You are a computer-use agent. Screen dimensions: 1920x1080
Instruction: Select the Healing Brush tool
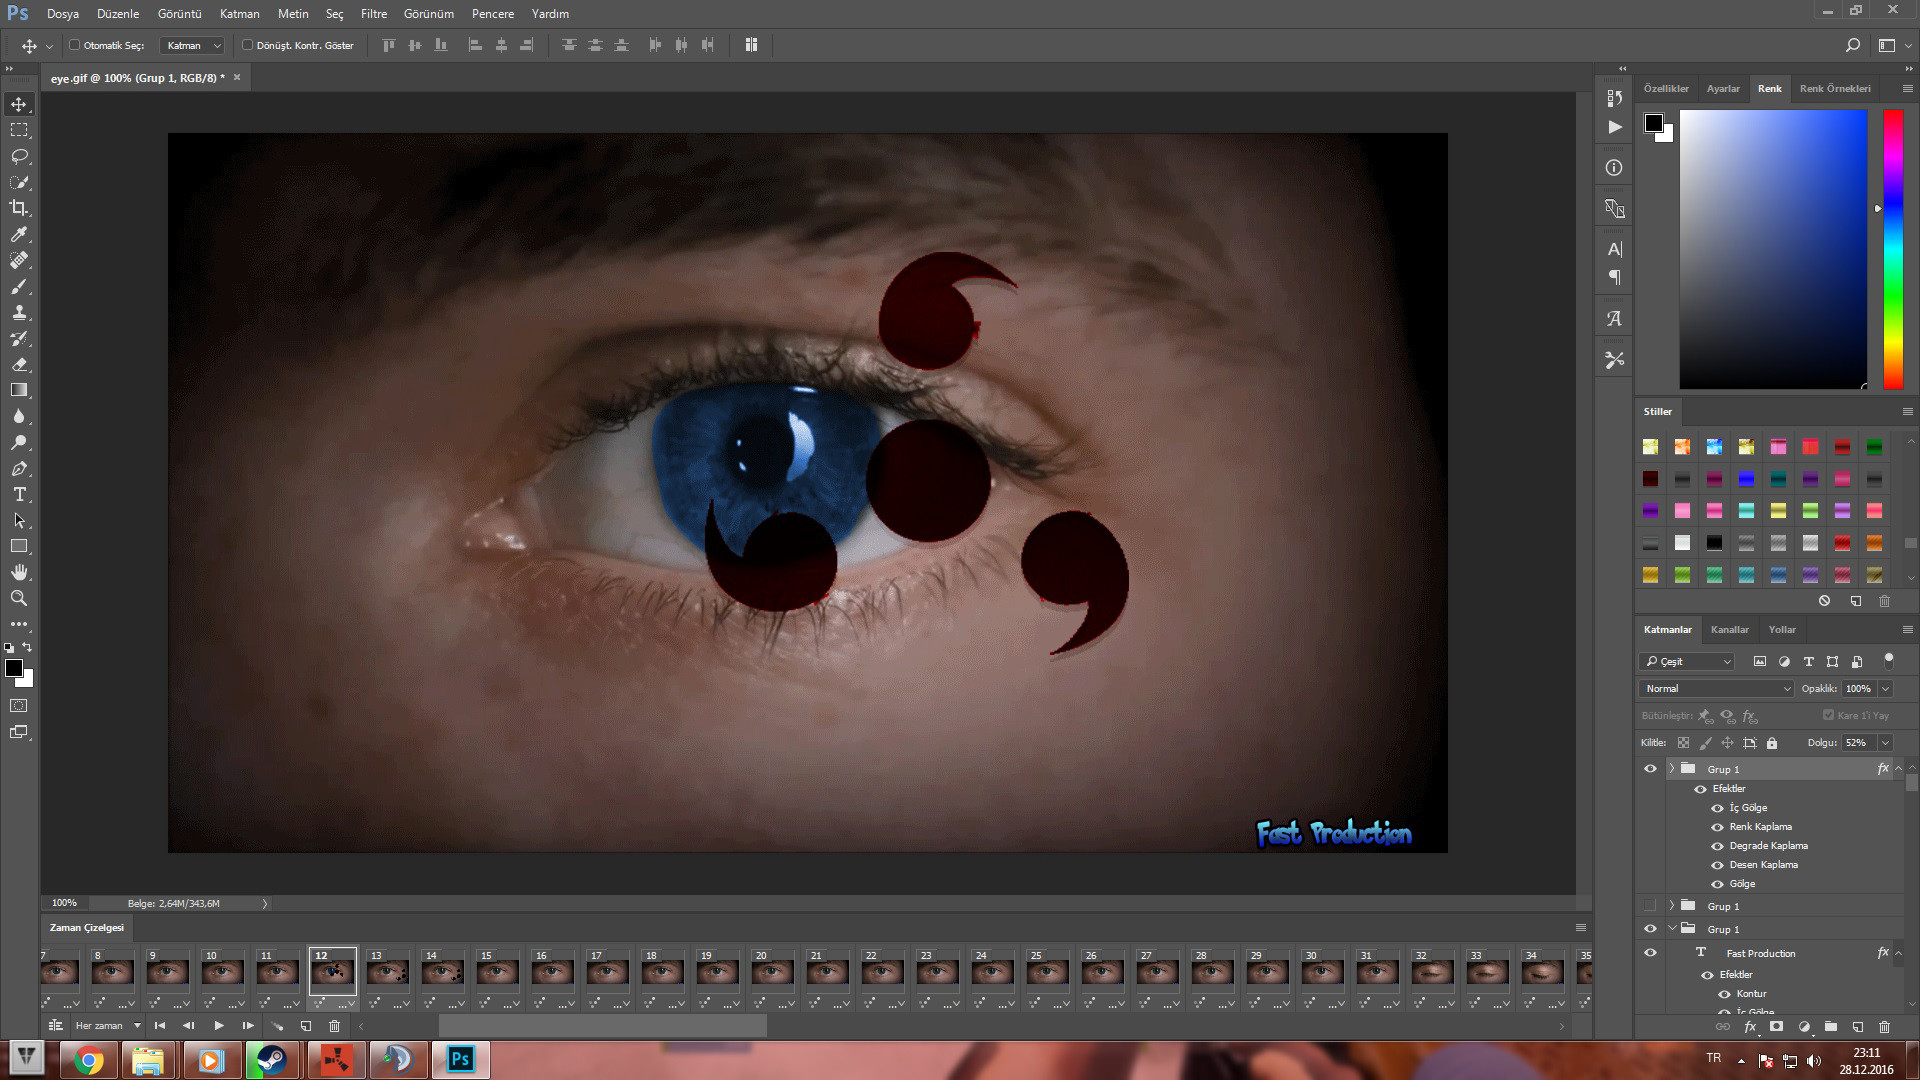coord(19,260)
